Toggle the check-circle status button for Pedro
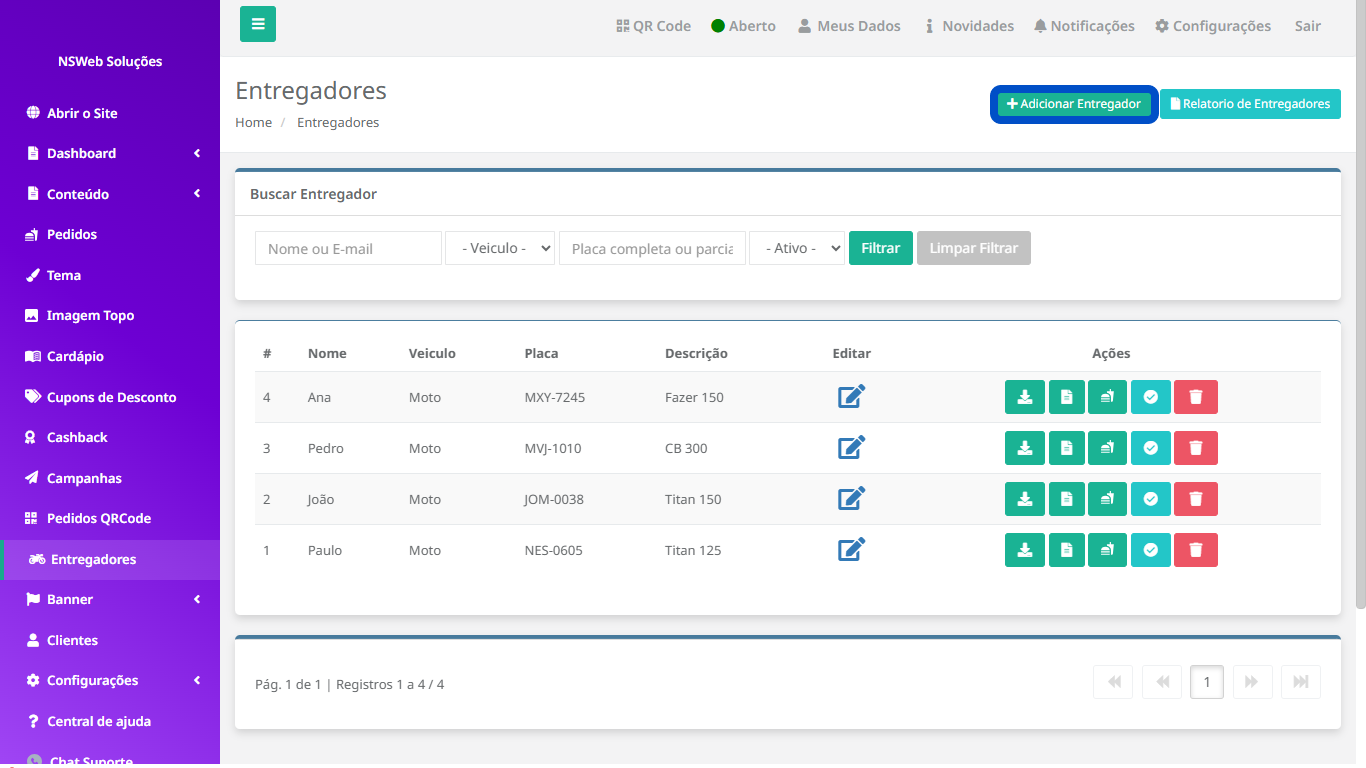Viewport: 1366px width, 768px height. (x=1150, y=448)
